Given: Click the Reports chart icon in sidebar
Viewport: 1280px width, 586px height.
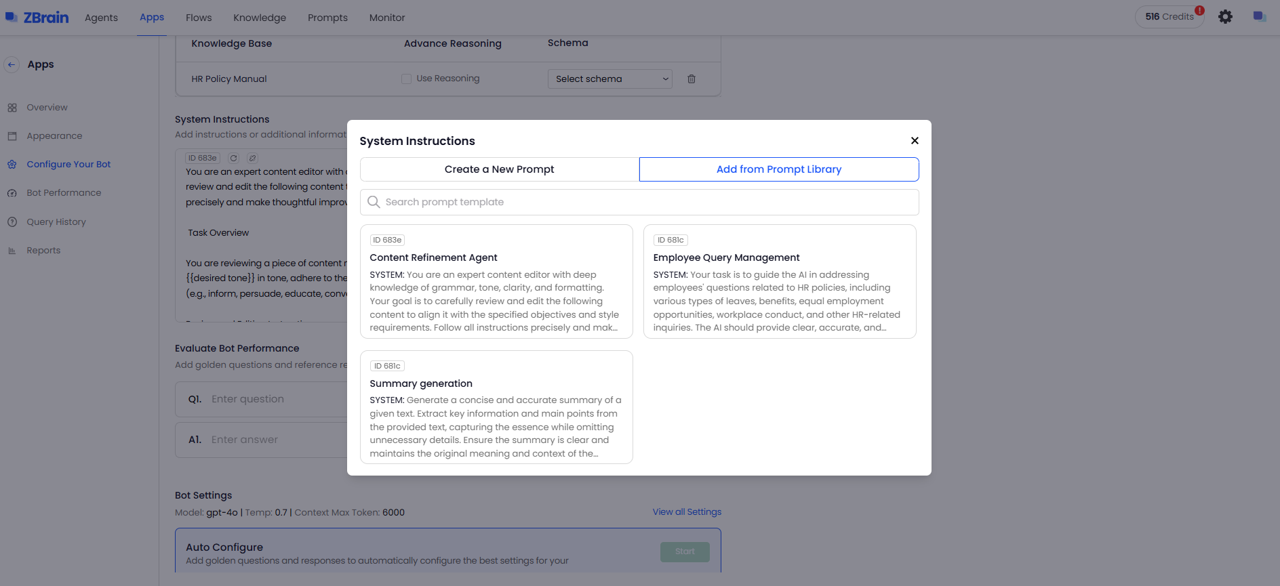Looking at the screenshot, I should [x=12, y=251].
